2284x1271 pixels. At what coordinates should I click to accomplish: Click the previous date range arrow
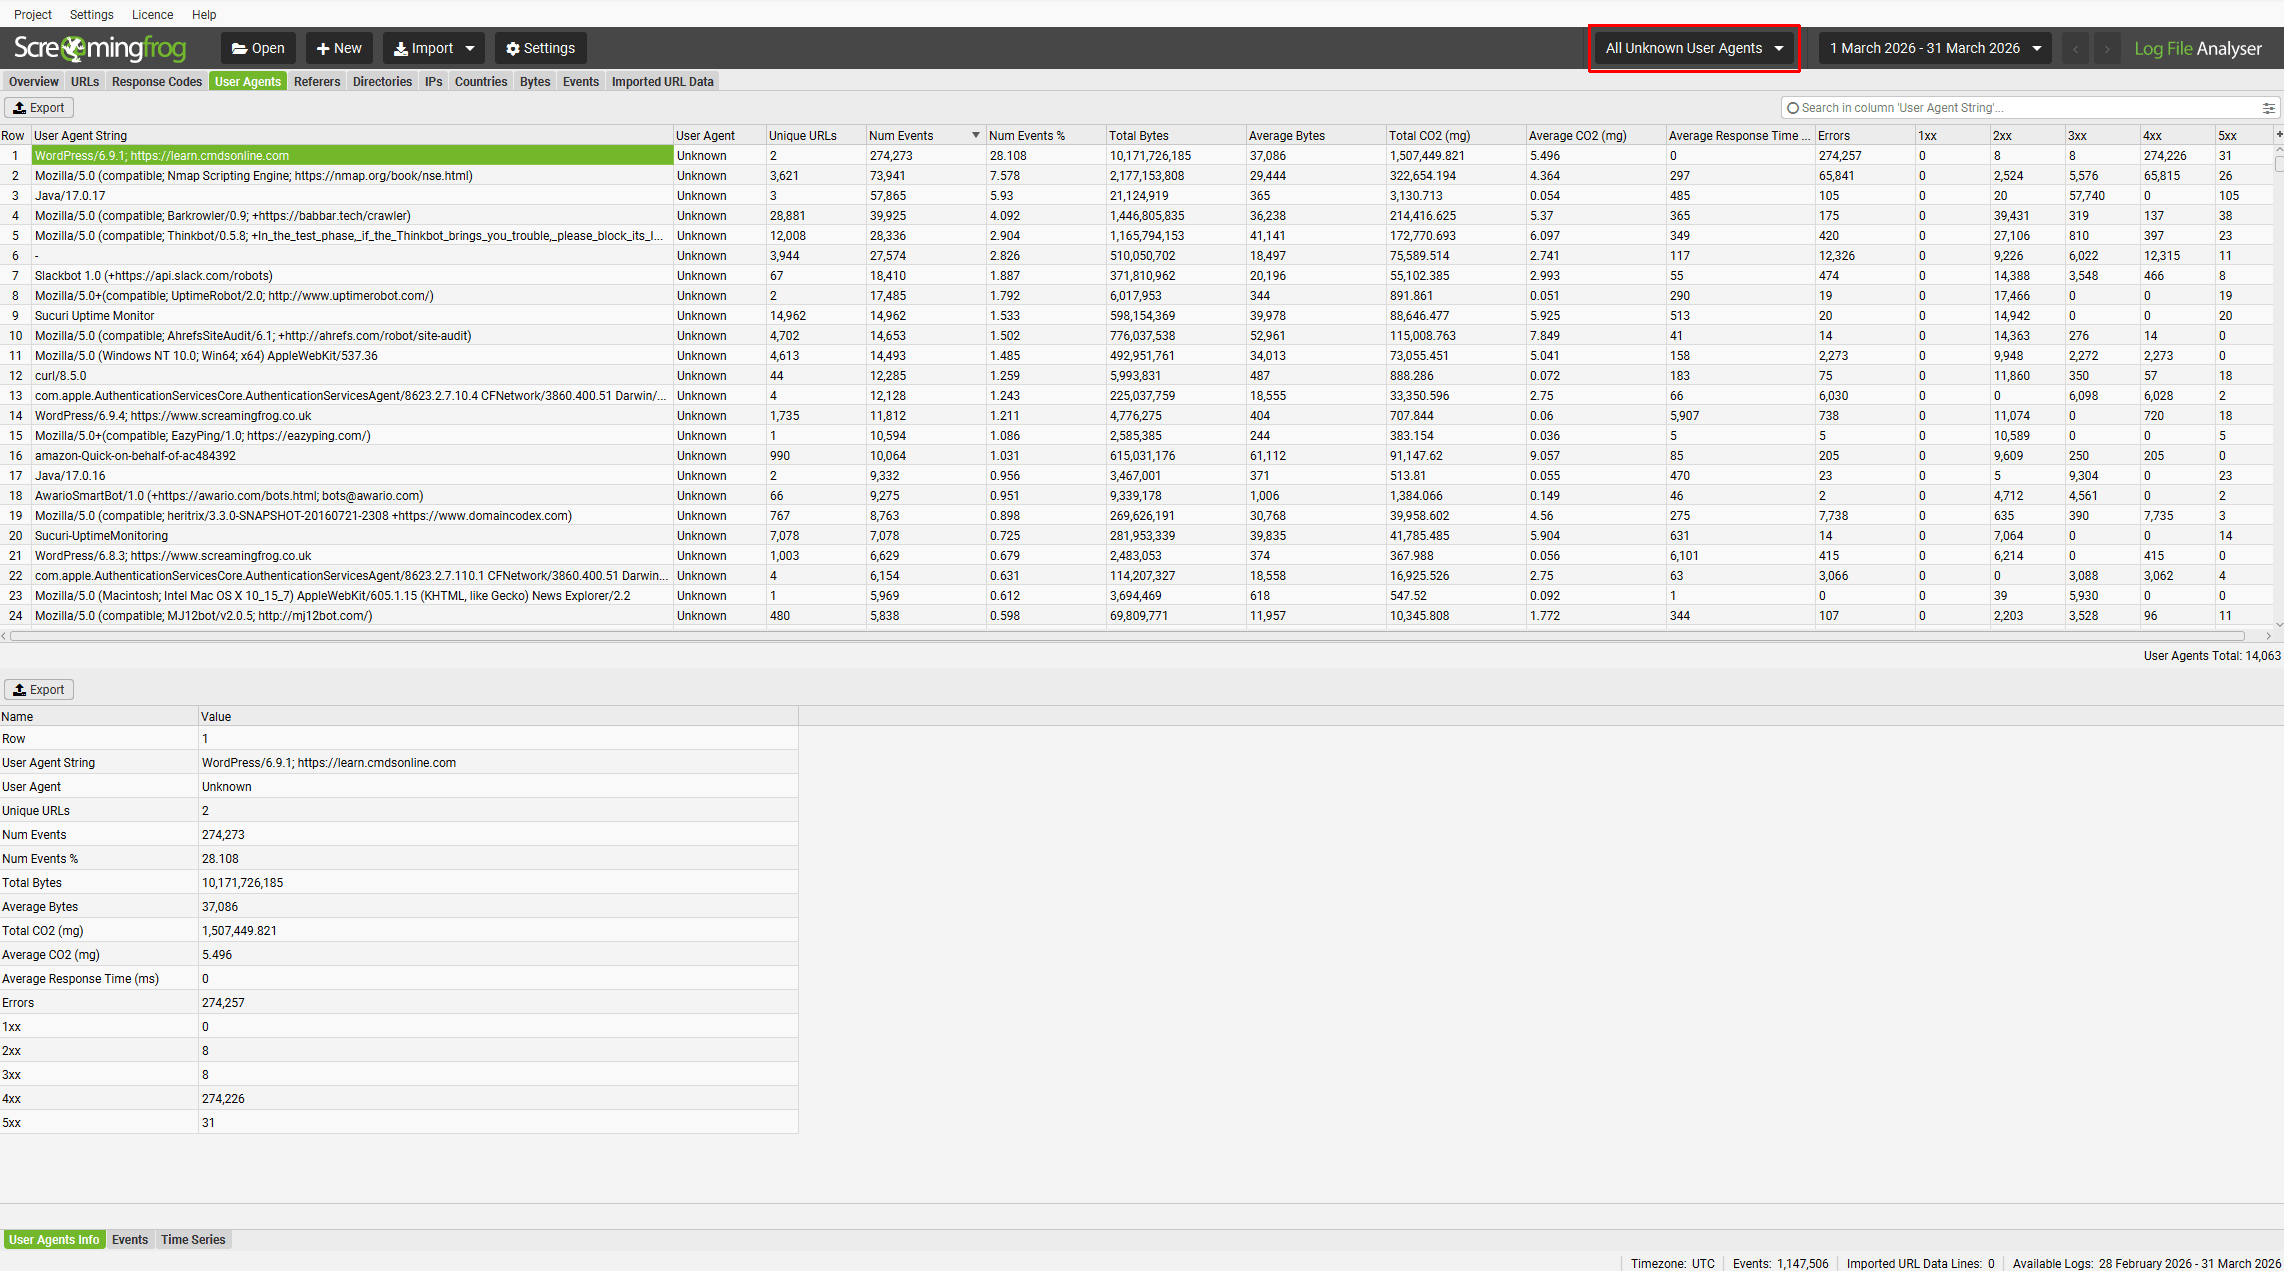[x=2076, y=47]
